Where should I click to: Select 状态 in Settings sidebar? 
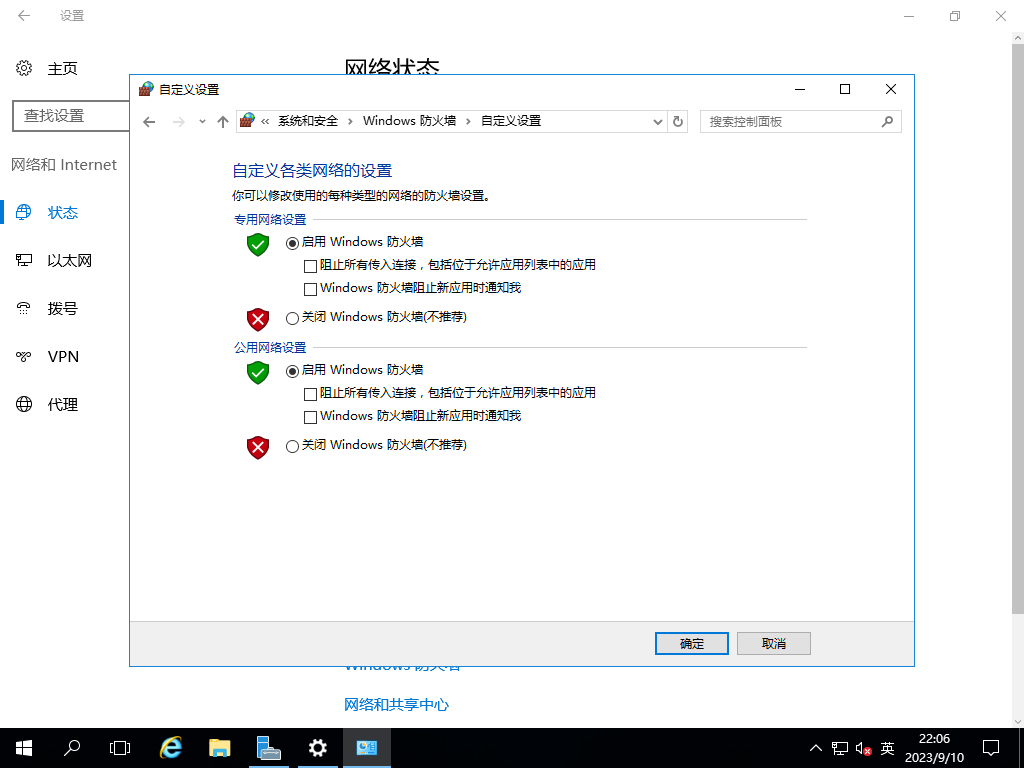(x=65, y=213)
